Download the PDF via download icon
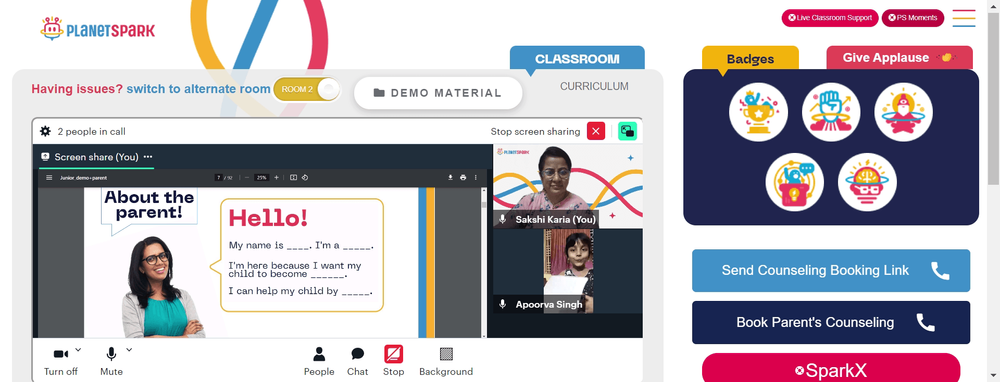1000x382 pixels. [450, 178]
